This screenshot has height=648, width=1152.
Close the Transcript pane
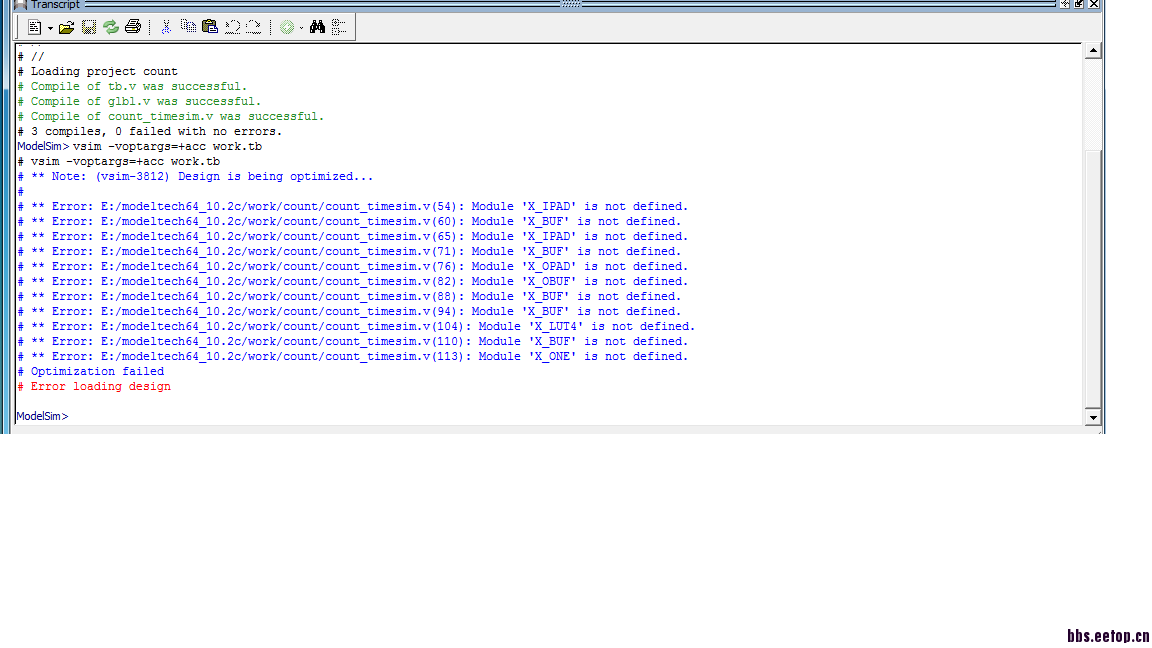pos(1093,4)
